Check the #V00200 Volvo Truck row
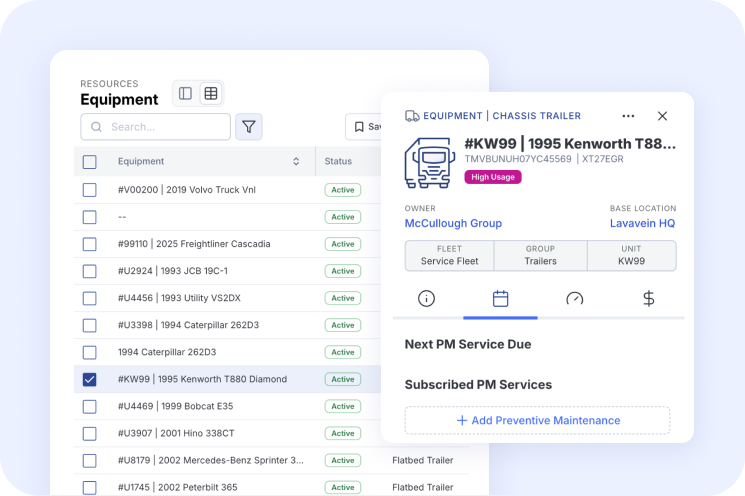 pyautogui.click(x=90, y=190)
